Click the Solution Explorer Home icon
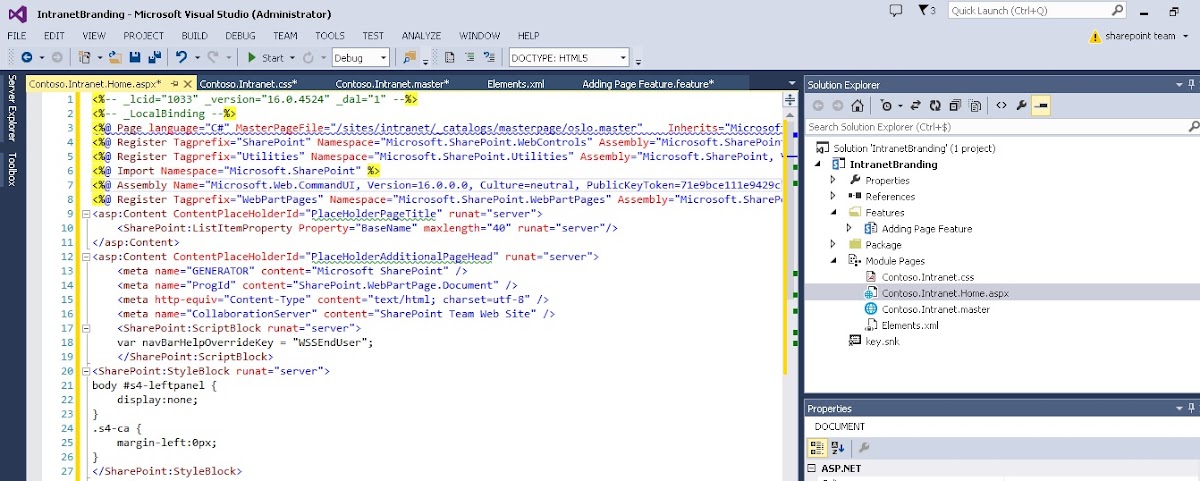 coord(857,105)
